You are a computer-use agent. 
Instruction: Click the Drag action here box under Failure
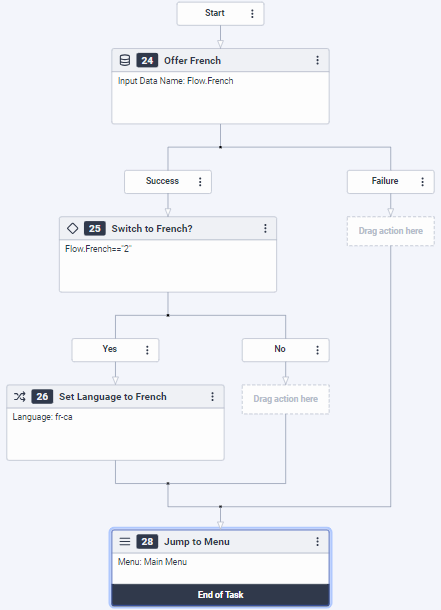point(390,231)
